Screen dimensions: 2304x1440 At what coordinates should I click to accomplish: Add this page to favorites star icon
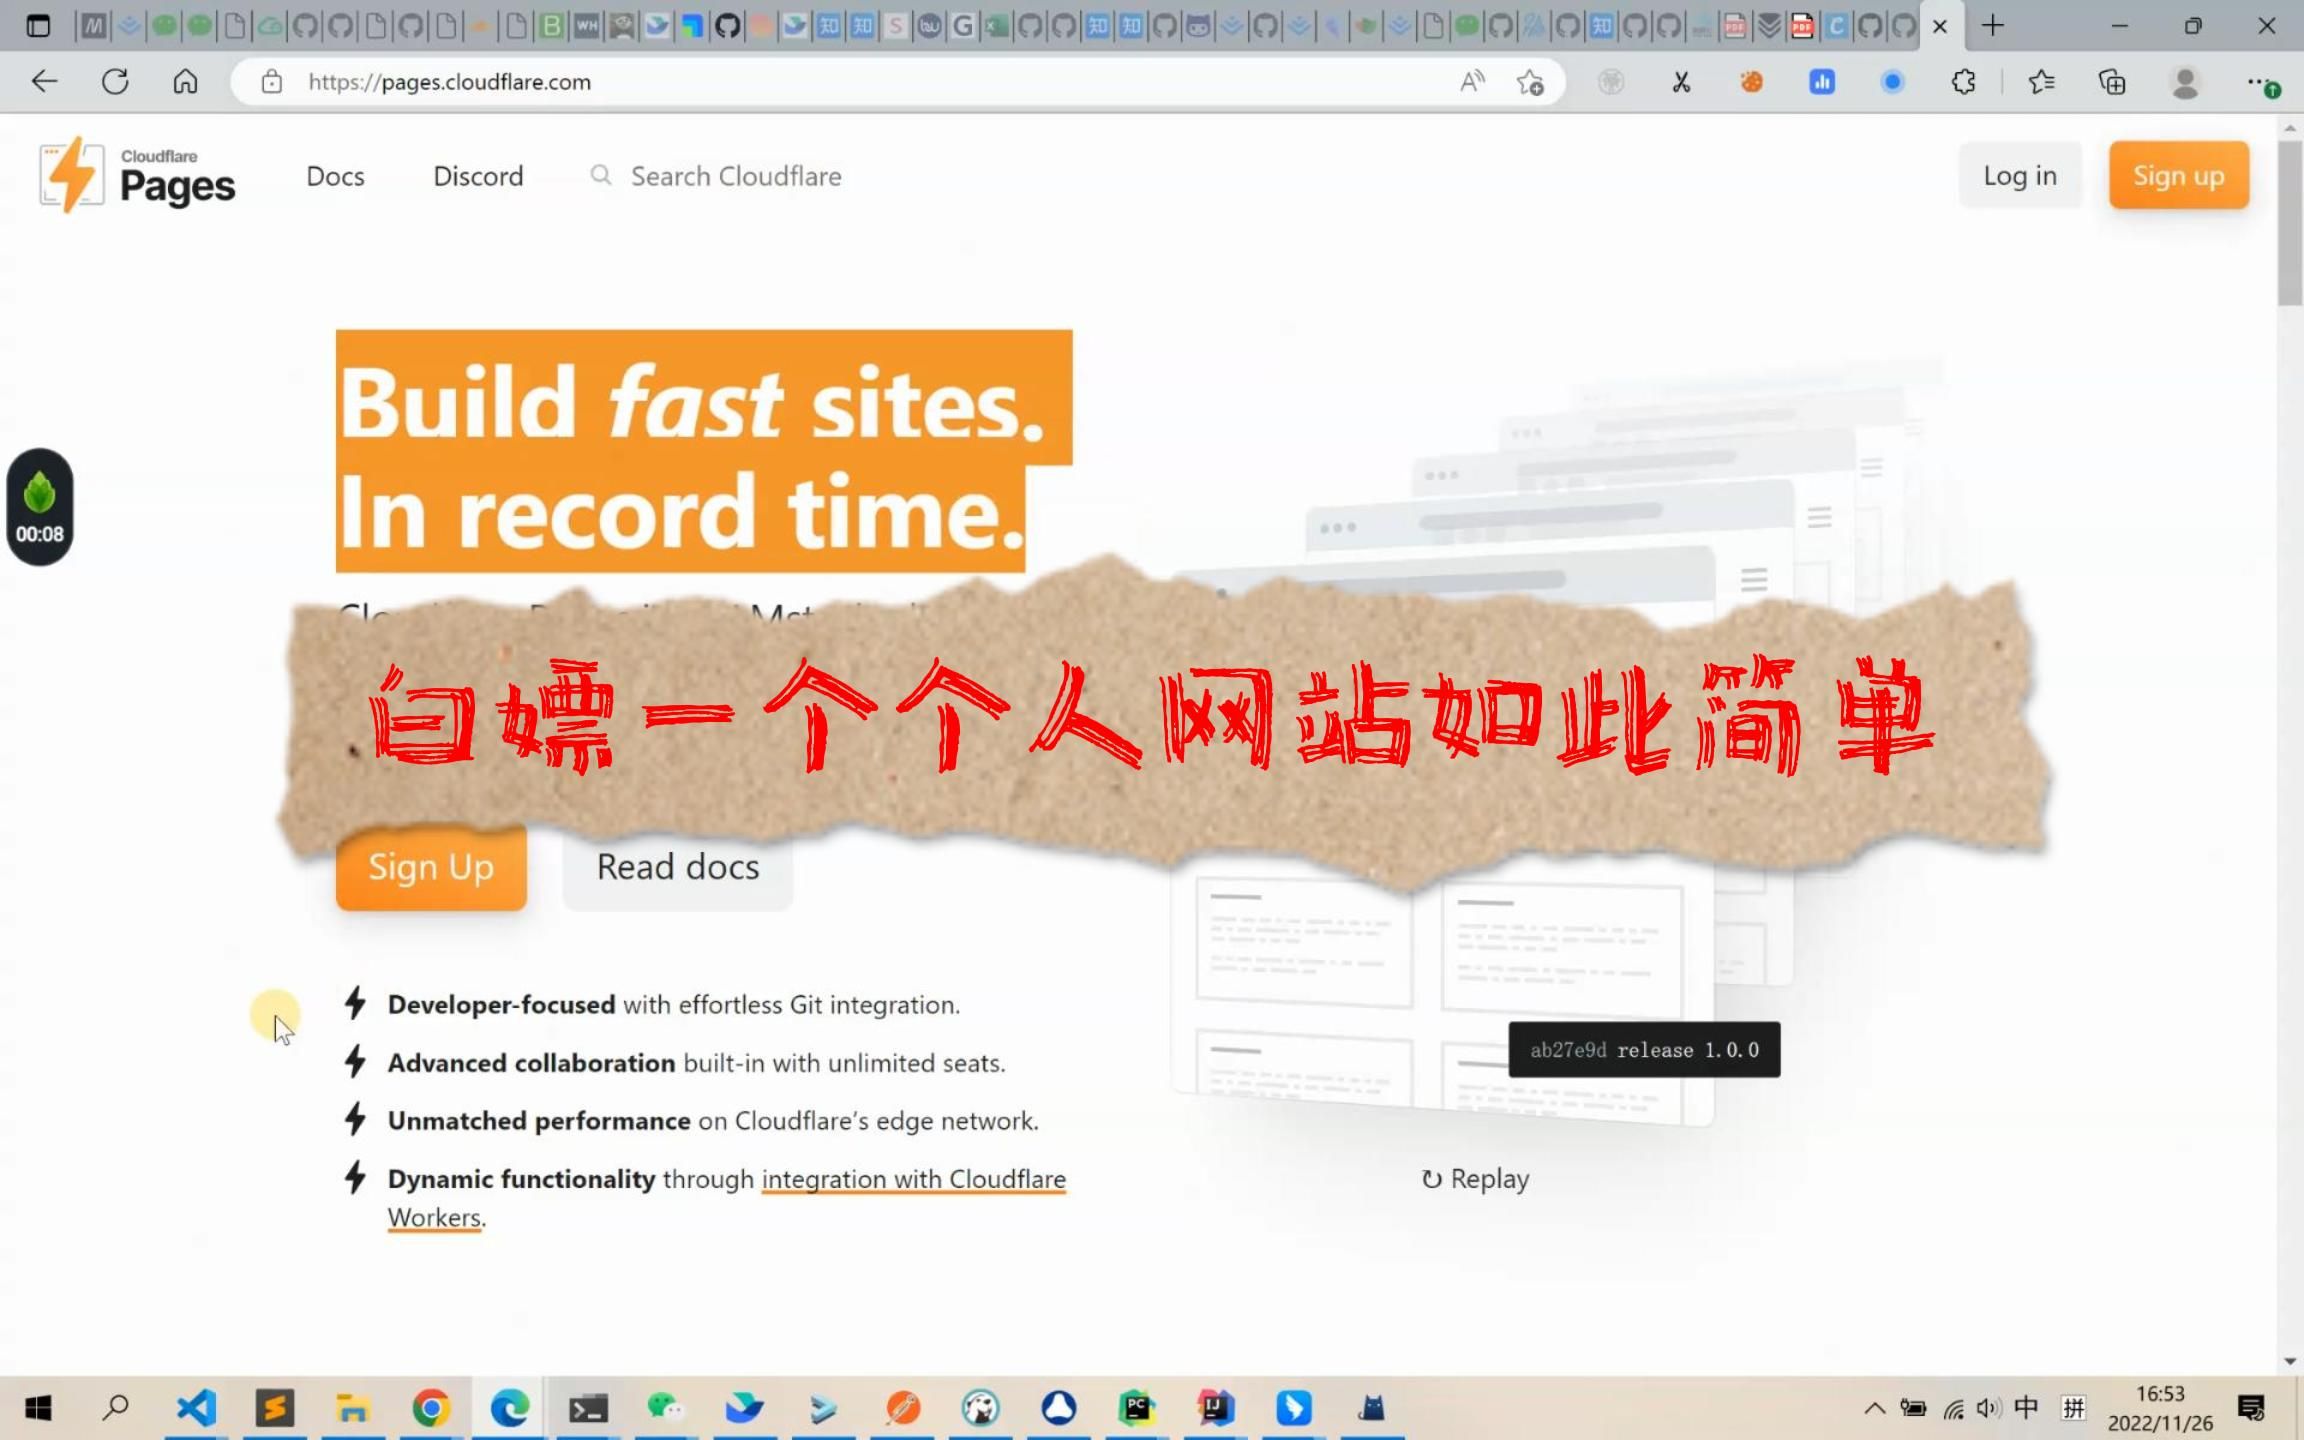pyautogui.click(x=1530, y=82)
